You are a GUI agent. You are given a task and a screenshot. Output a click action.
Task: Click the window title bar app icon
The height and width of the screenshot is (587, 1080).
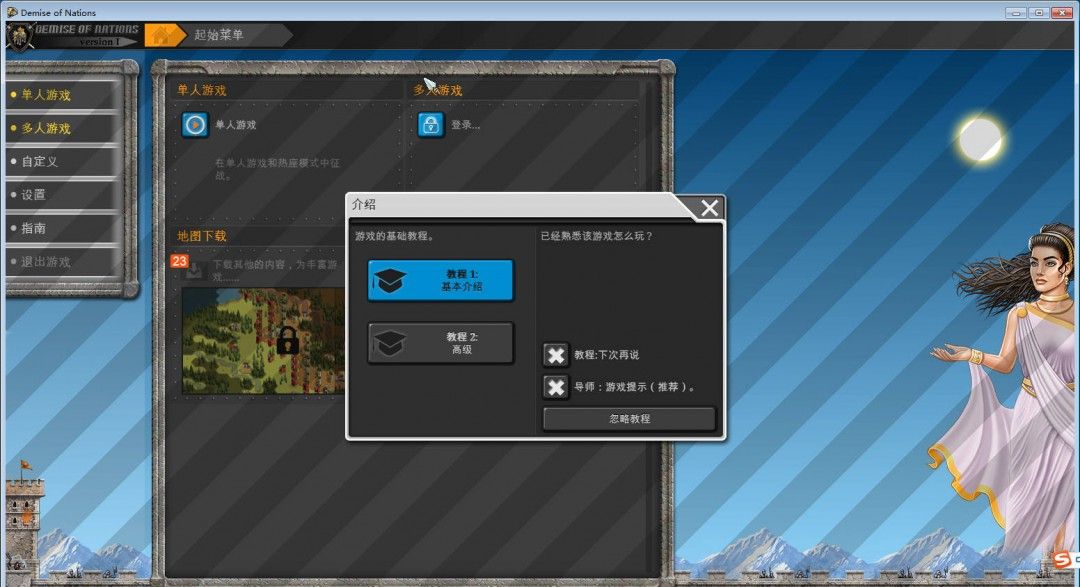[12, 12]
